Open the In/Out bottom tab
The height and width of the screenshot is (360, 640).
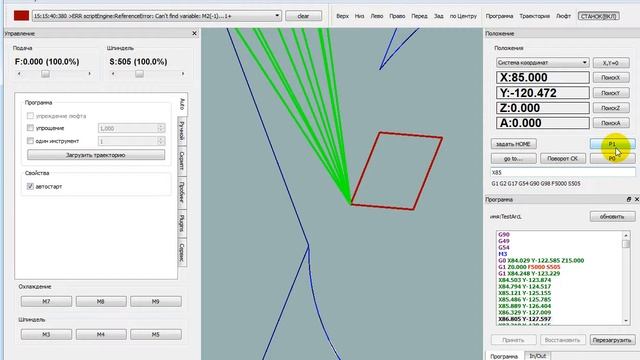click(538, 356)
